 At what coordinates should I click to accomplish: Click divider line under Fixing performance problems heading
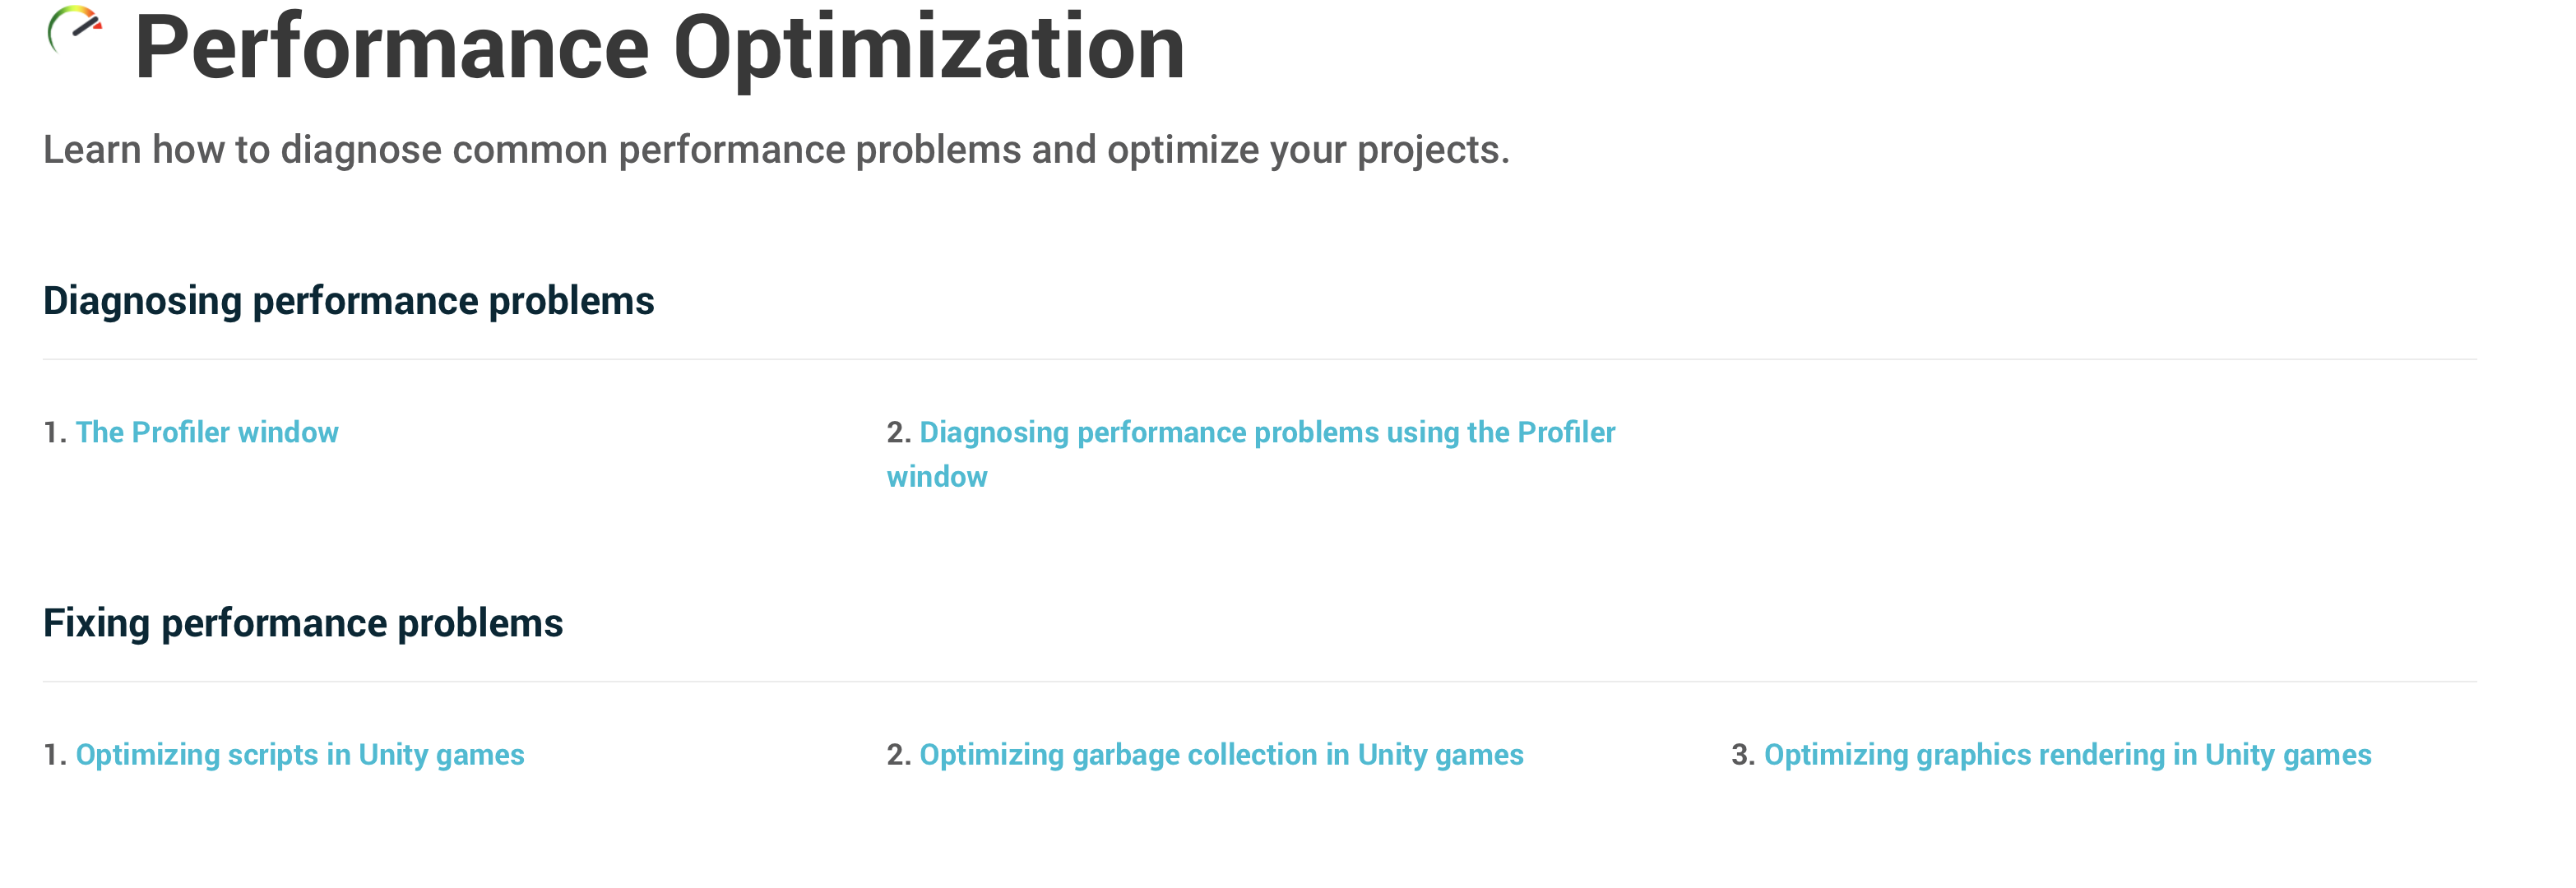(1260, 682)
